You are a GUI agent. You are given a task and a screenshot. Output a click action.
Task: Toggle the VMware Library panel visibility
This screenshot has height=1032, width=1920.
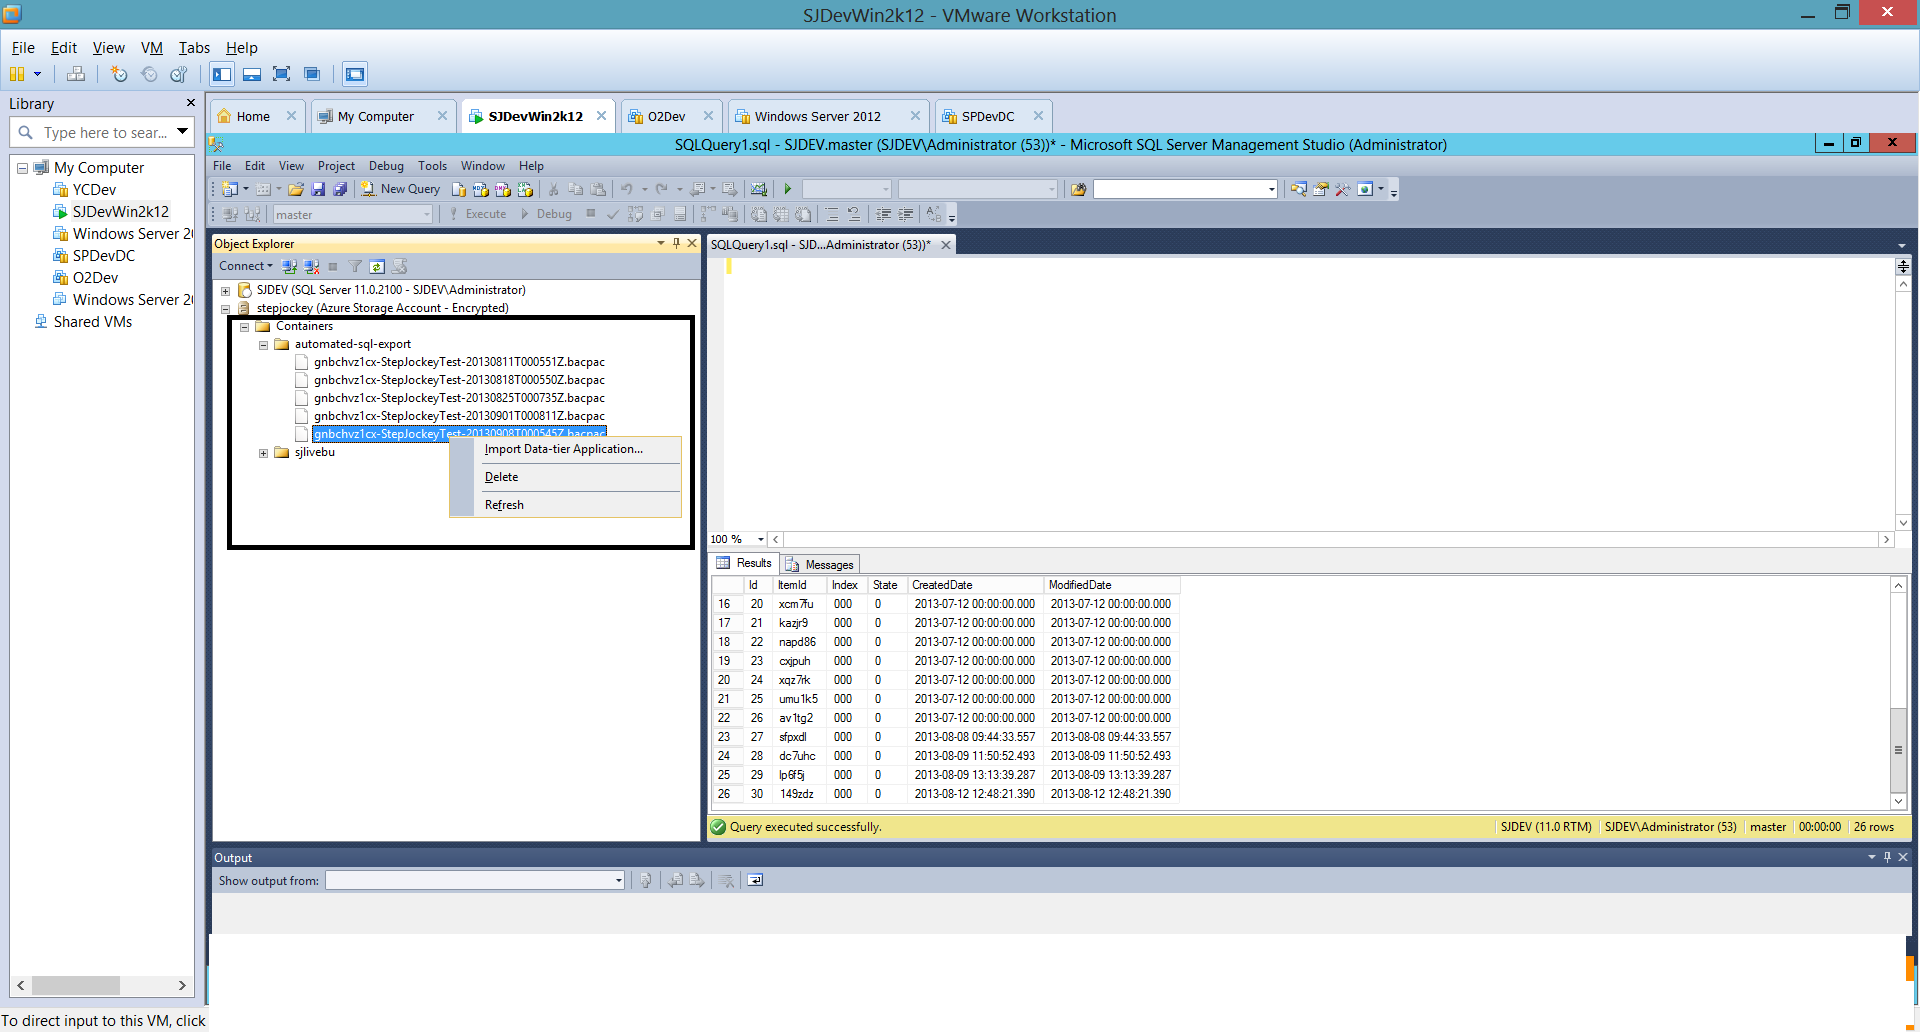(x=222, y=74)
